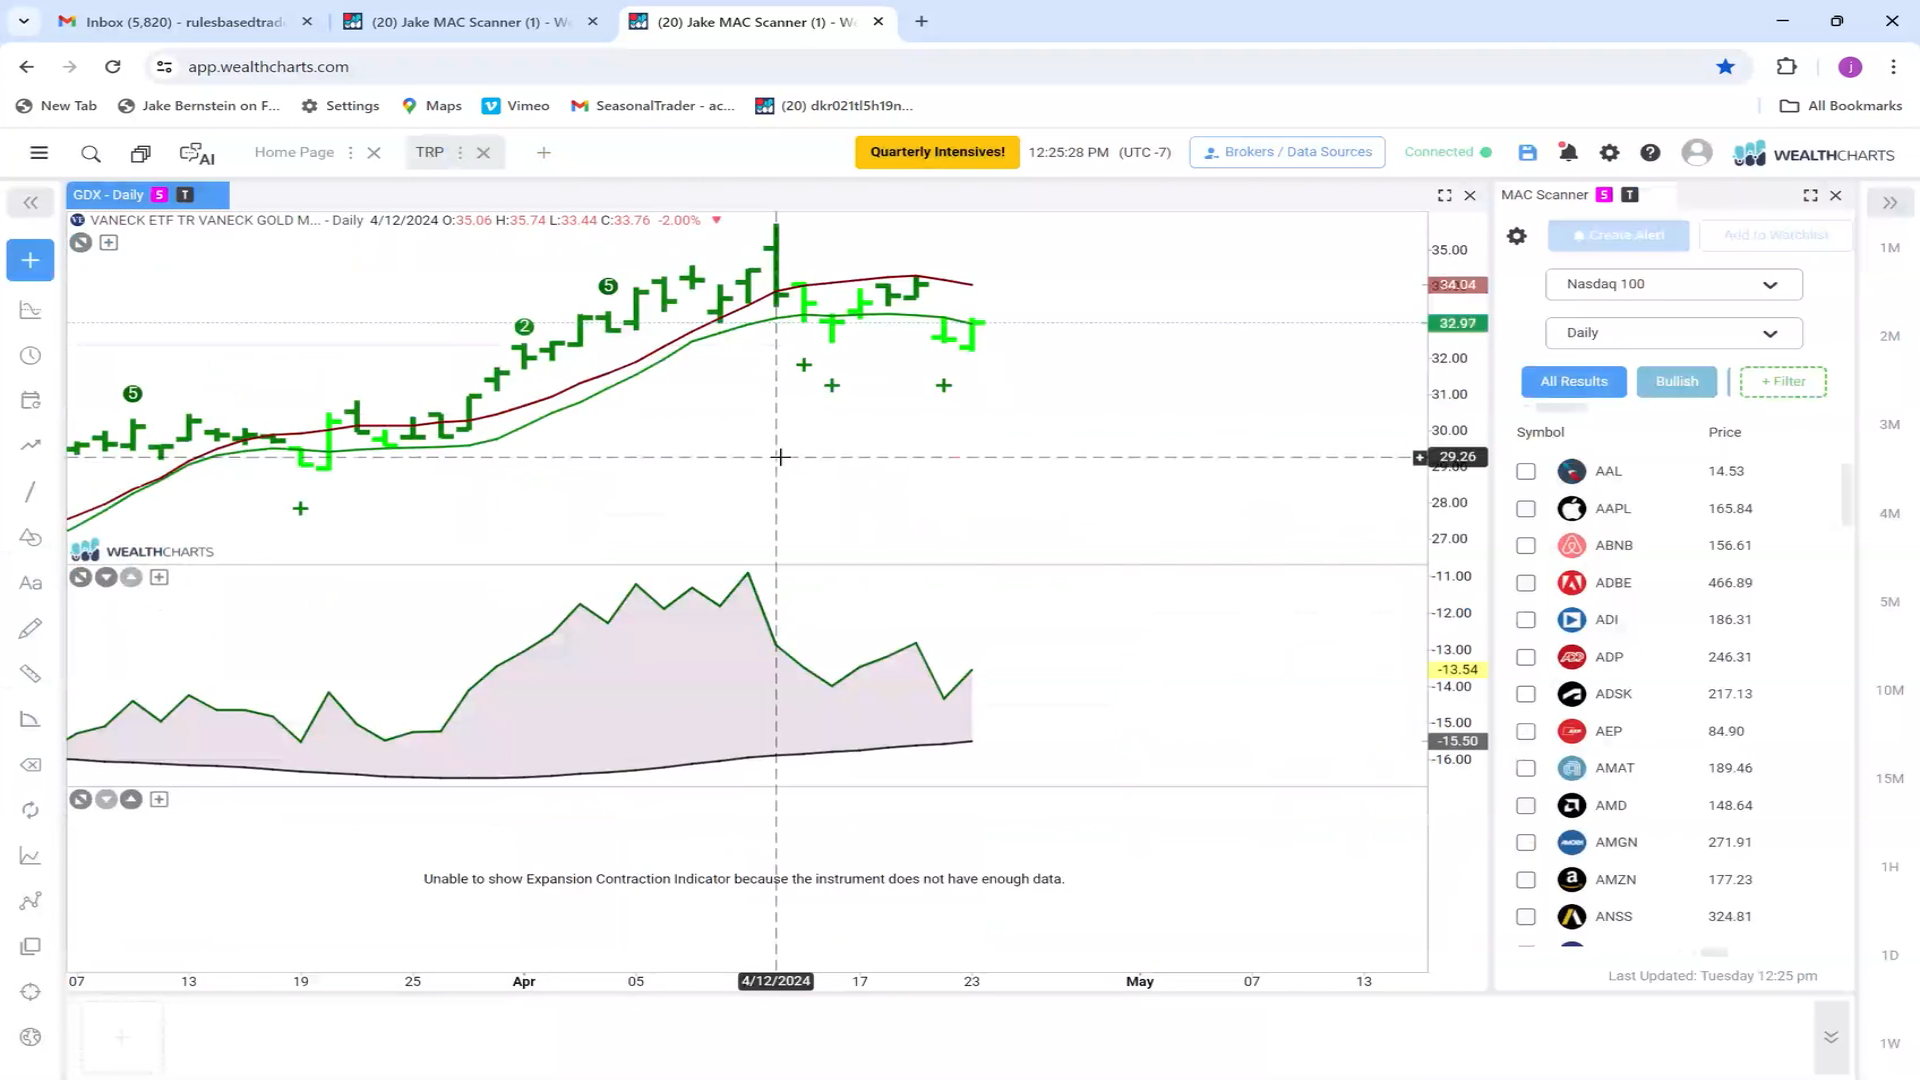The width and height of the screenshot is (1920, 1080).
Task: Tick the ABNB checkbox
Action: [x=1525, y=545]
